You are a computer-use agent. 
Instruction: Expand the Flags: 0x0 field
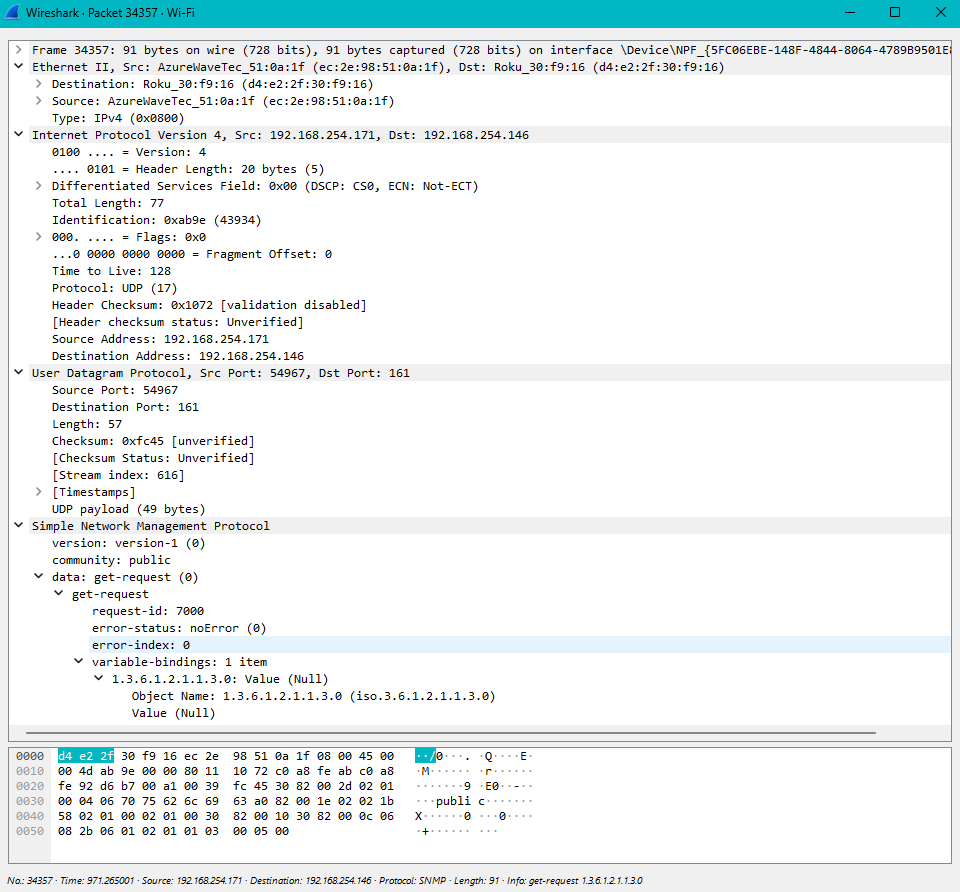point(38,236)
